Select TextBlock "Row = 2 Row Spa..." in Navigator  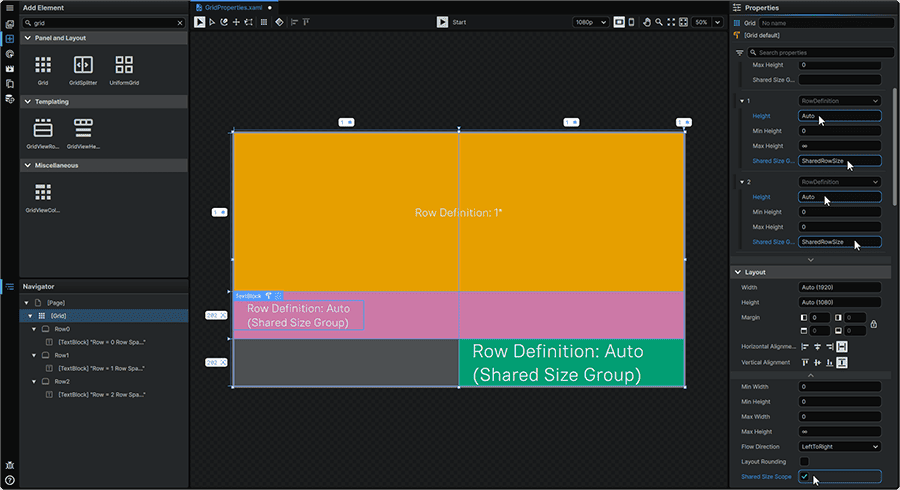point(102,395)
